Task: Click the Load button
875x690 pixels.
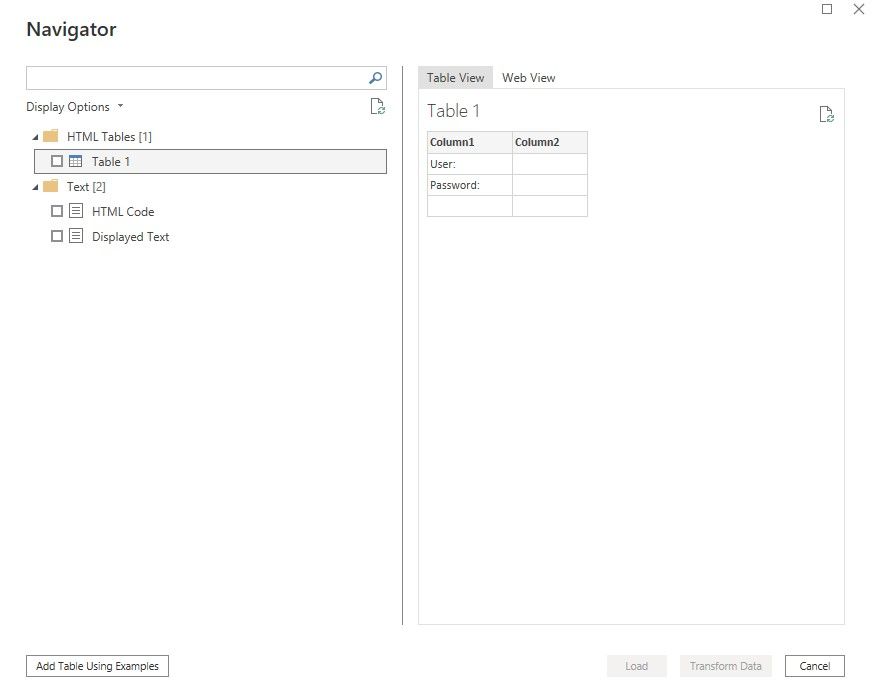Action: coord(637,666)
